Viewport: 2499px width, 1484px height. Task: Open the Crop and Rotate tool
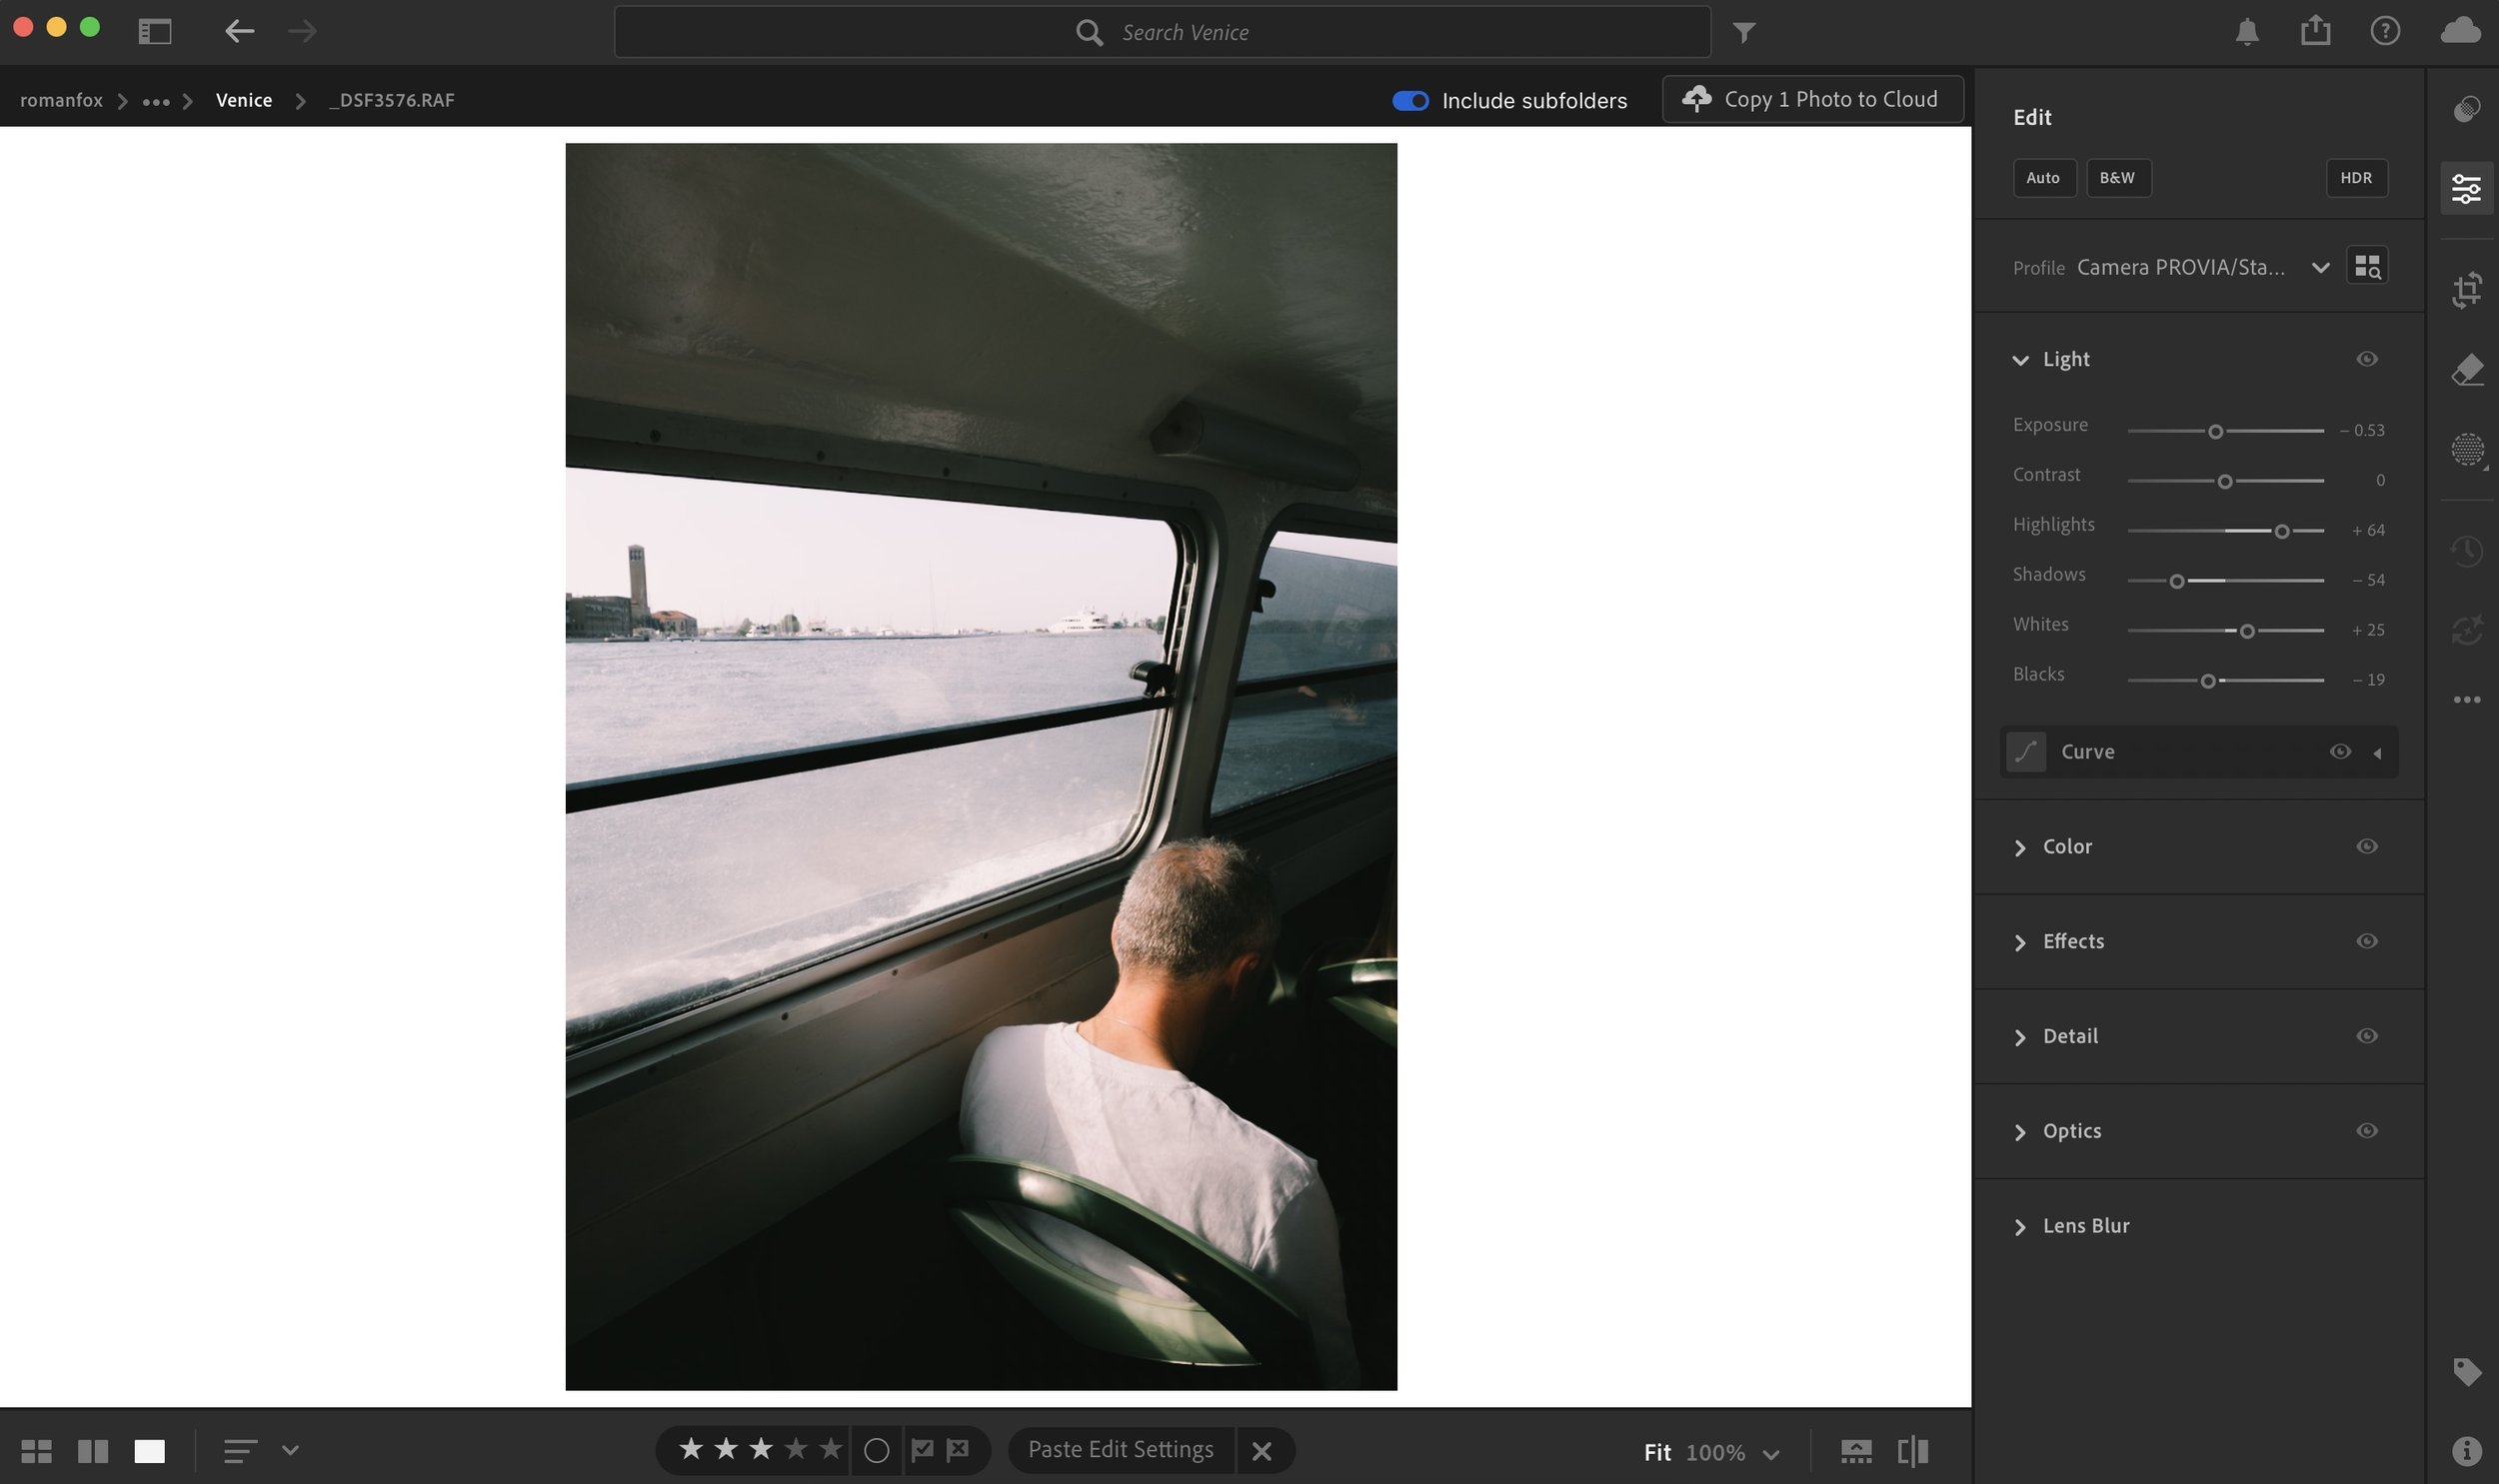tap(2466, 290)
